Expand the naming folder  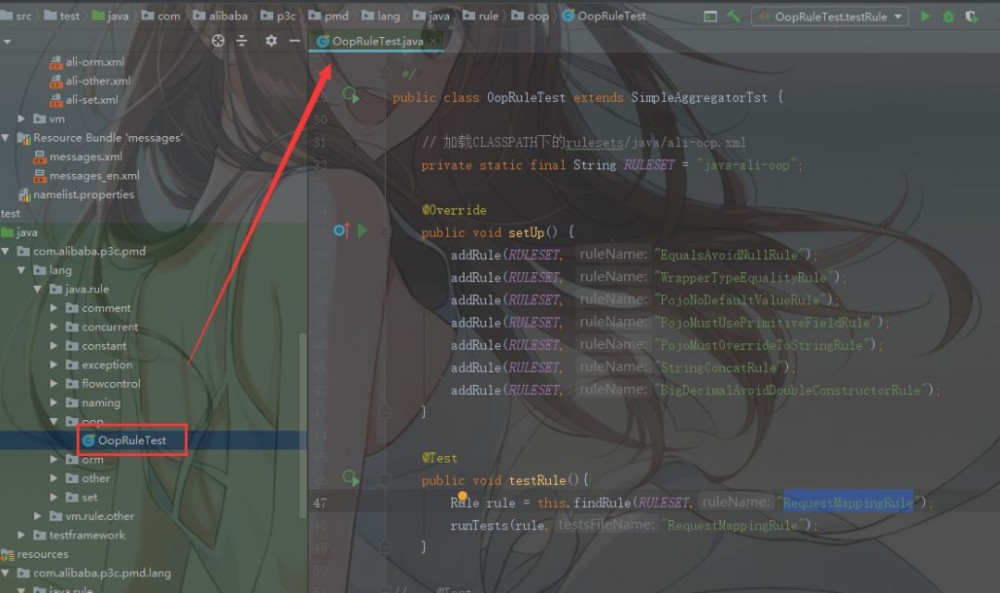[54, 403]
